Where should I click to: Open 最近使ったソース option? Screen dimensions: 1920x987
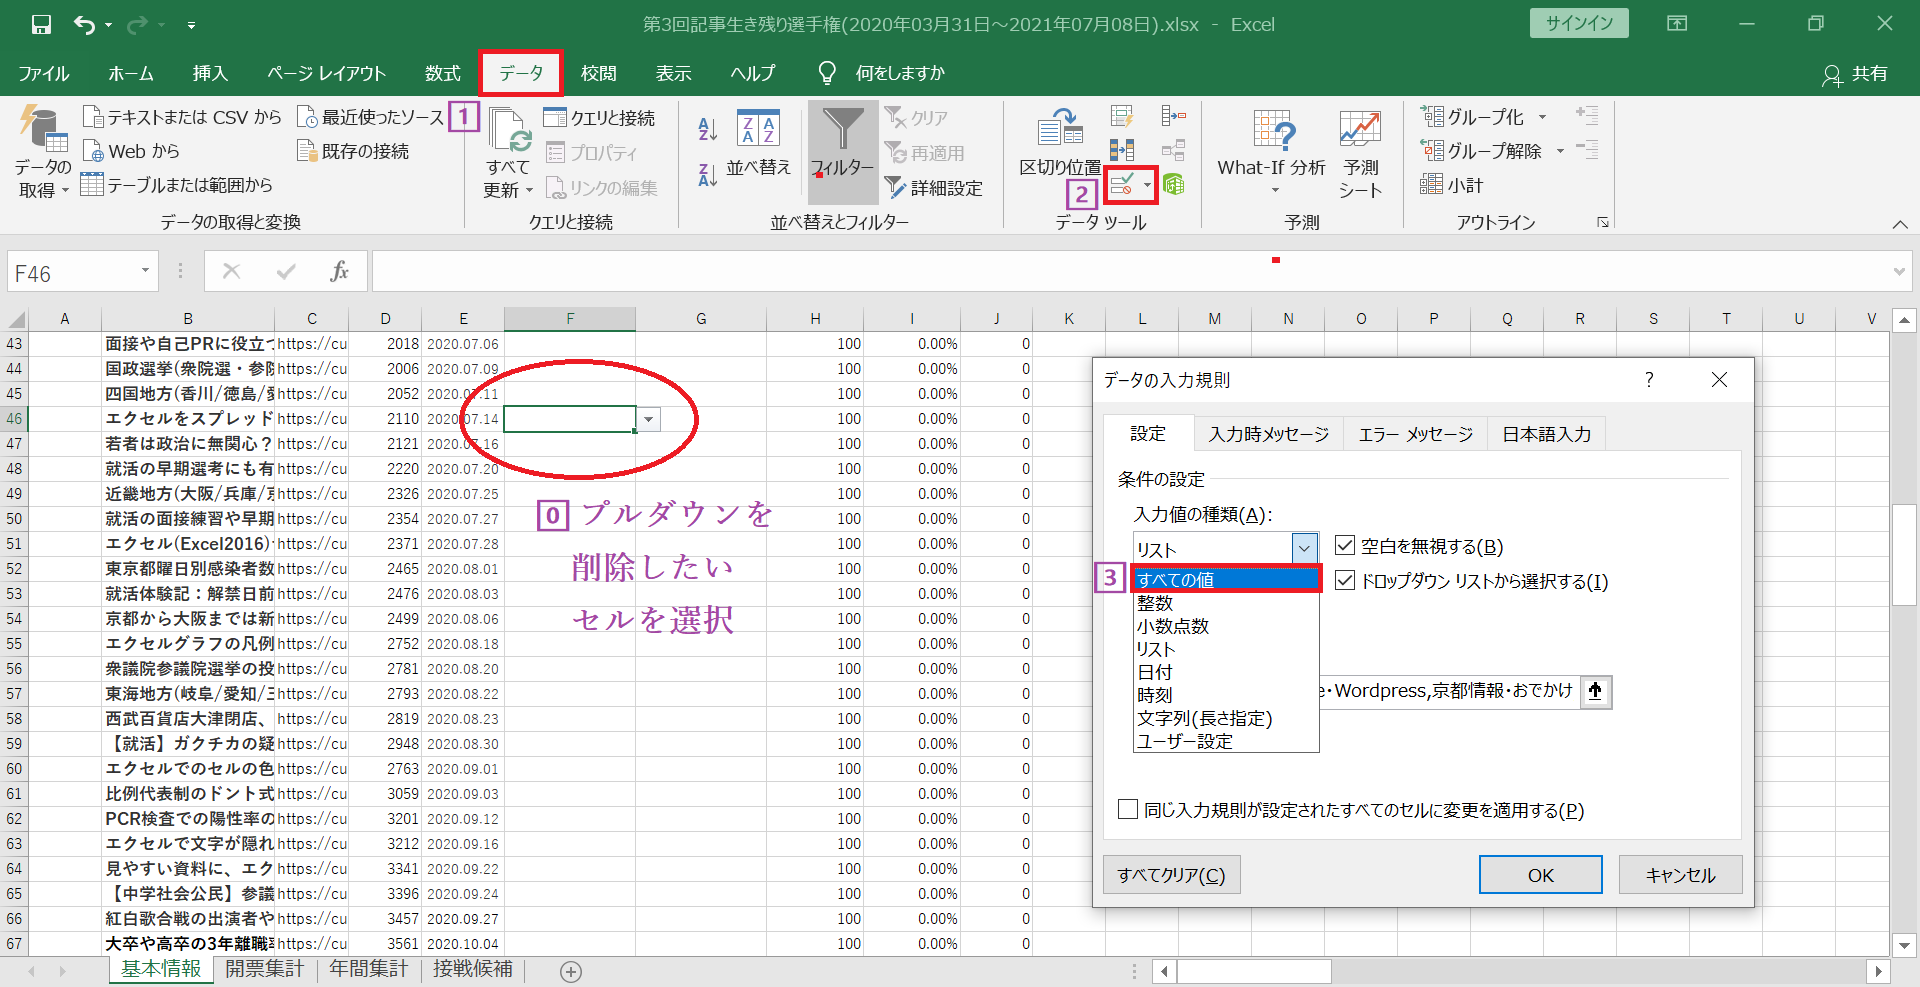(x=370, y=117)
